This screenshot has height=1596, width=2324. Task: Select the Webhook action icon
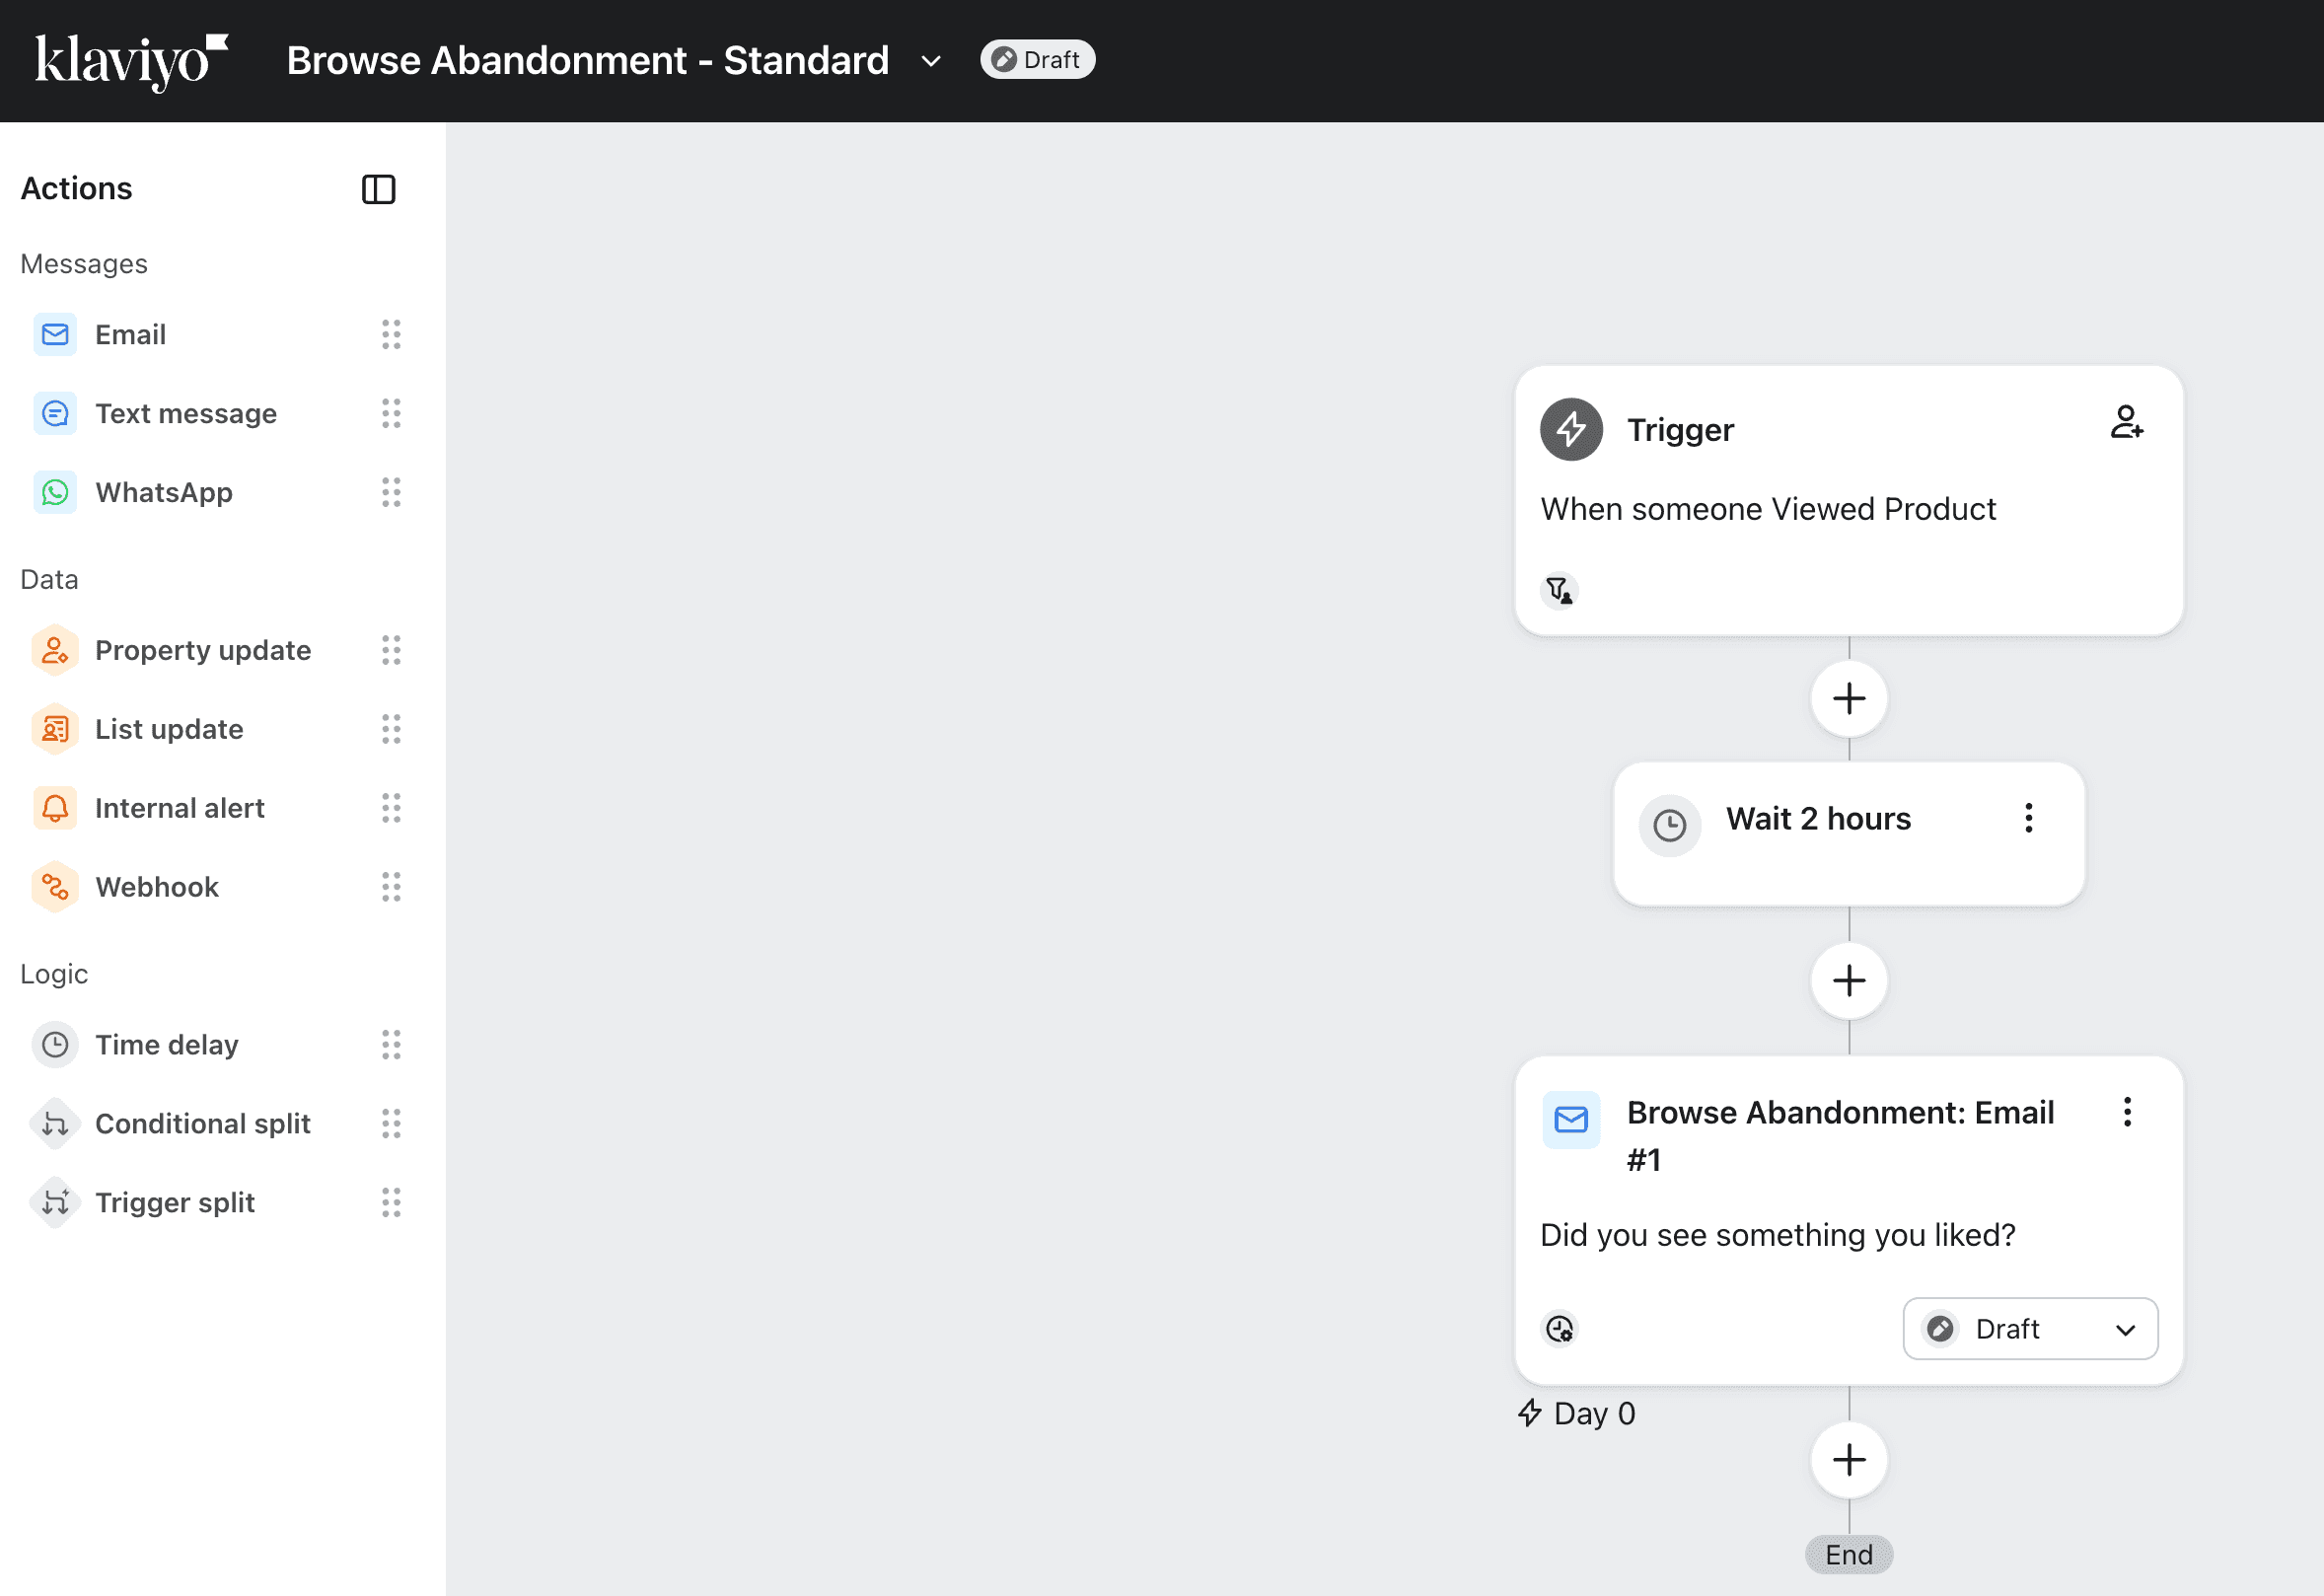55,887
